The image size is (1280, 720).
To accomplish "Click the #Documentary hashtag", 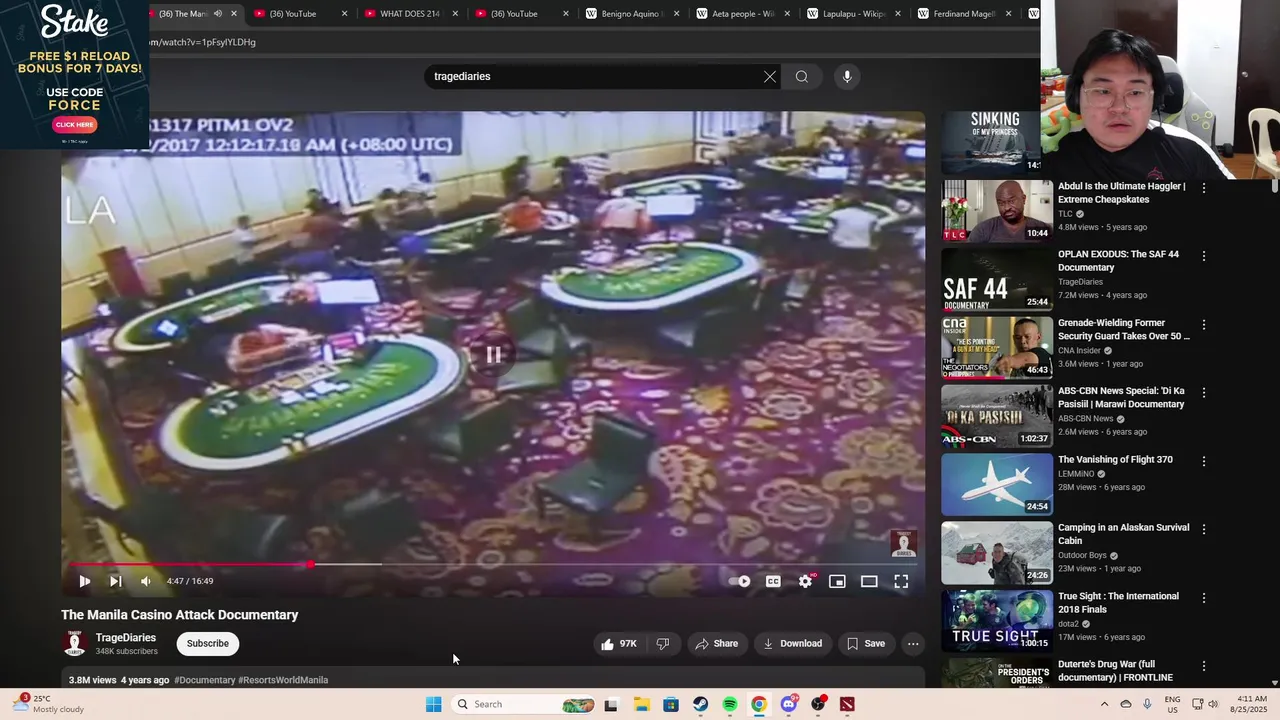I will [x=204, y=680].
